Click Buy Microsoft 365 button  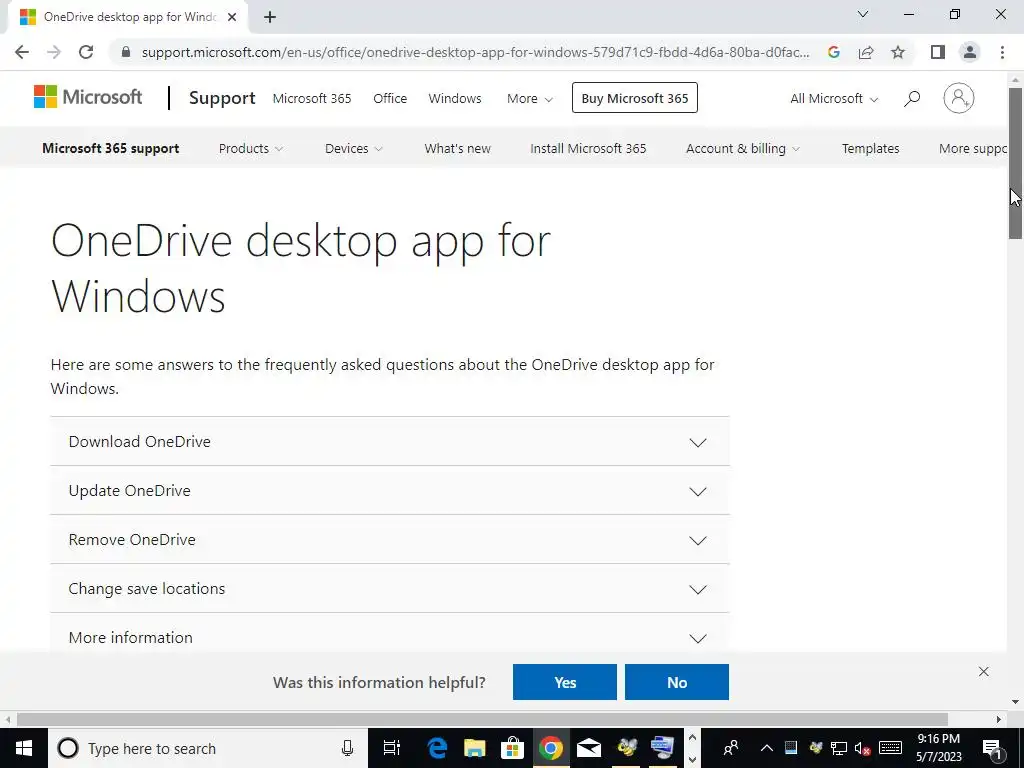pos(635,98)
